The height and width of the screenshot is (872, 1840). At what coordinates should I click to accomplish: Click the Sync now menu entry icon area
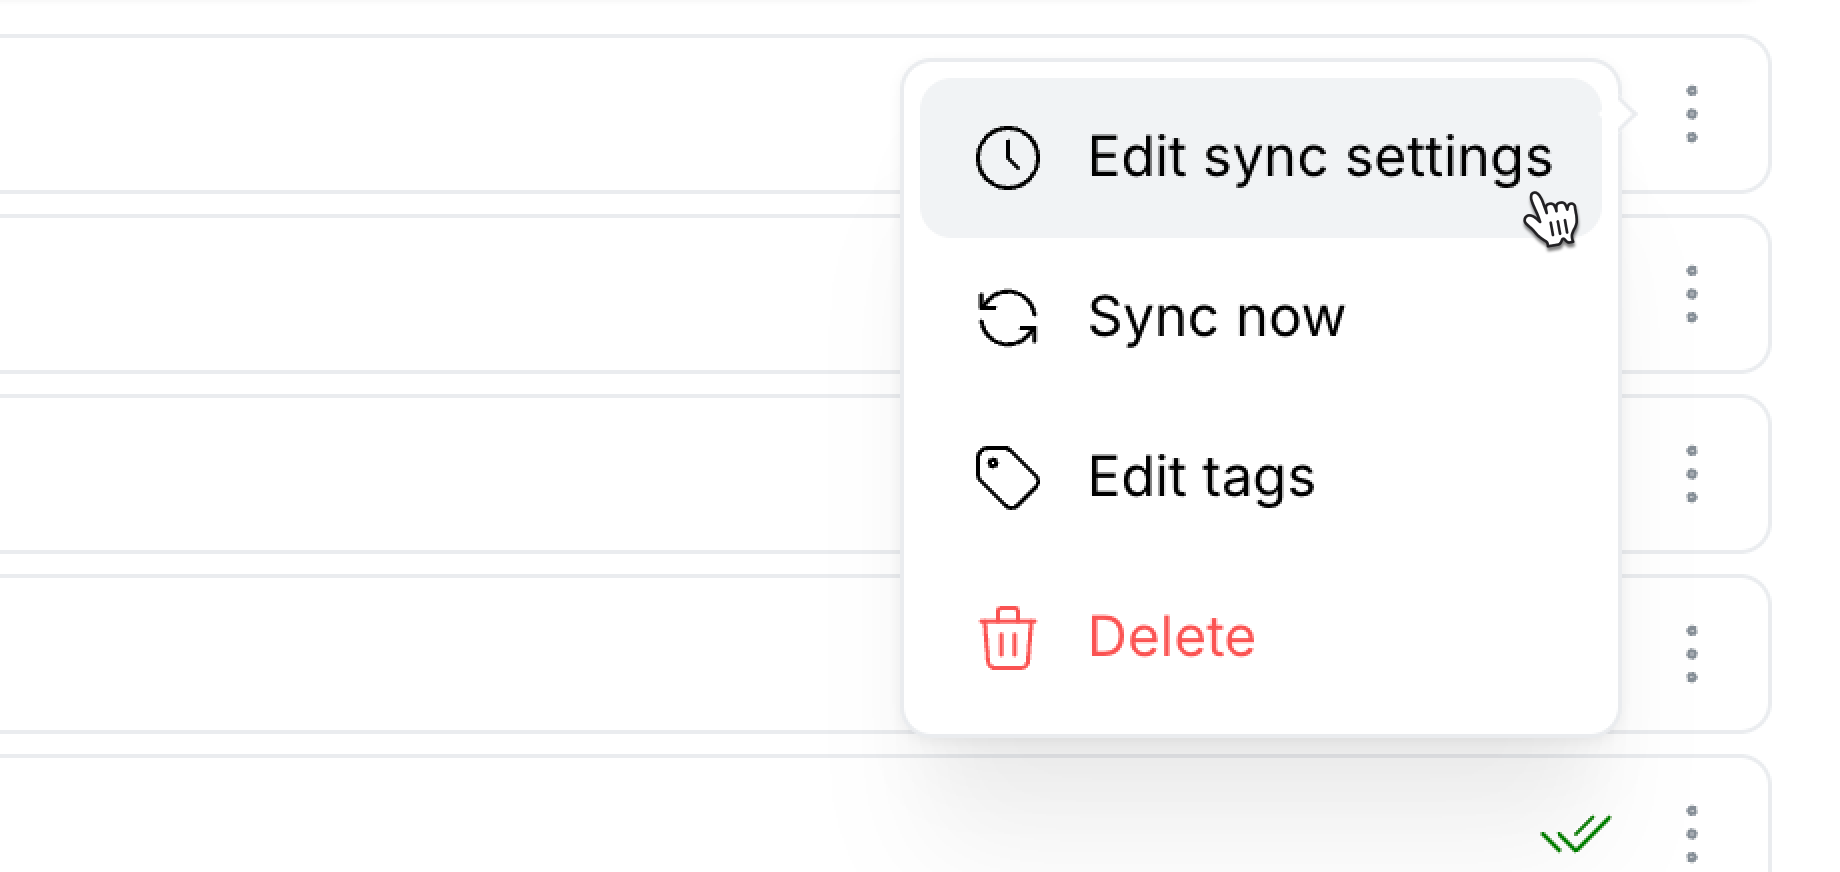1008,318
